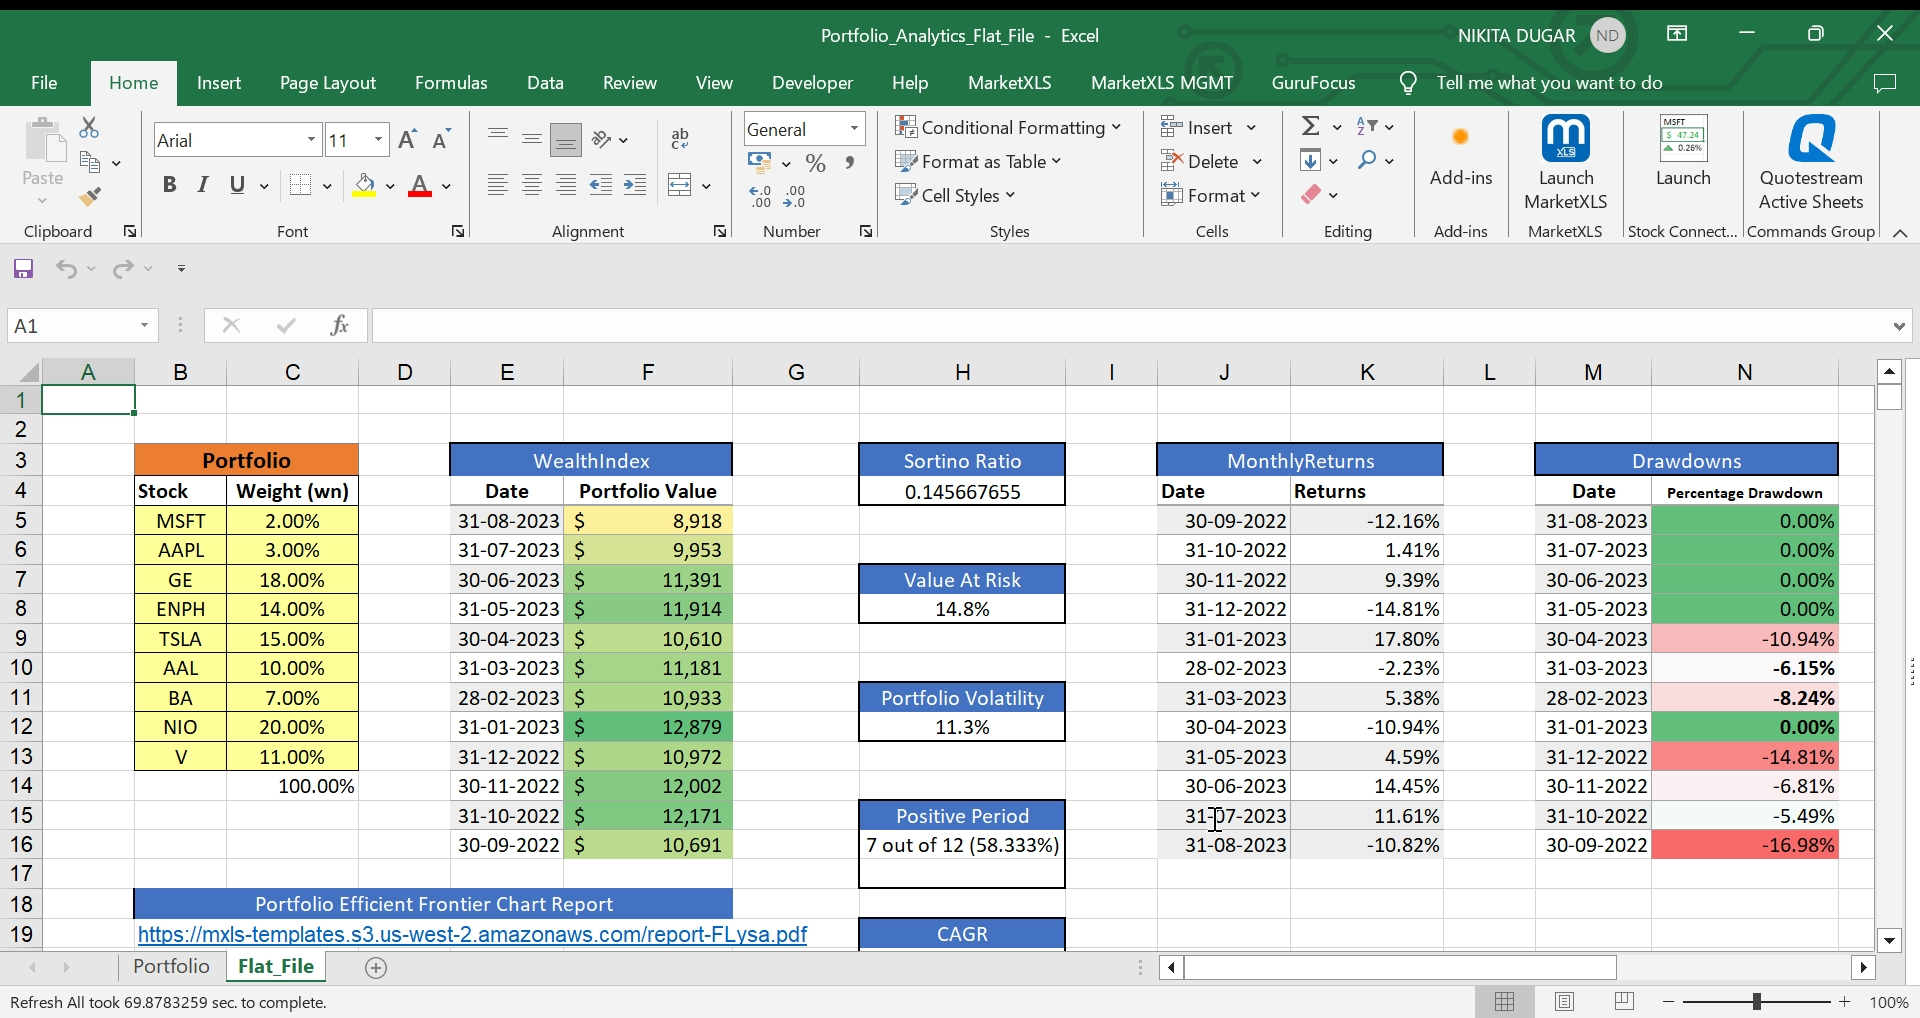Collapse the ribbon with caret arrow
Image resolution: width=1920 pixels, height=1018 pixels.
tap(1900, 233)
